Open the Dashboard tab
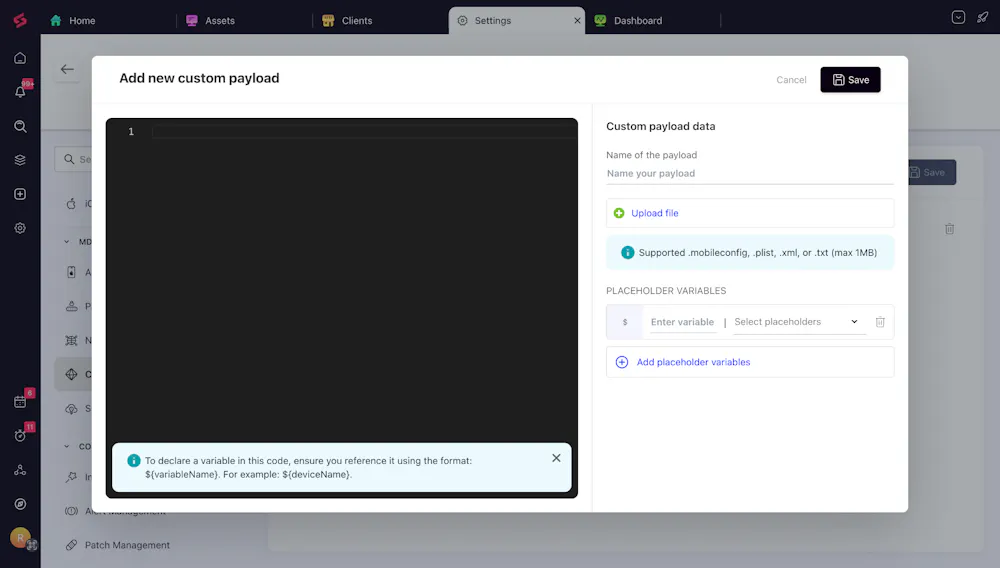 [x=629, y=20]
